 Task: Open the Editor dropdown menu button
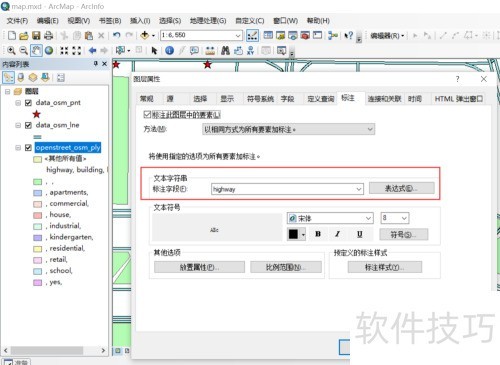tap(387, 35)
